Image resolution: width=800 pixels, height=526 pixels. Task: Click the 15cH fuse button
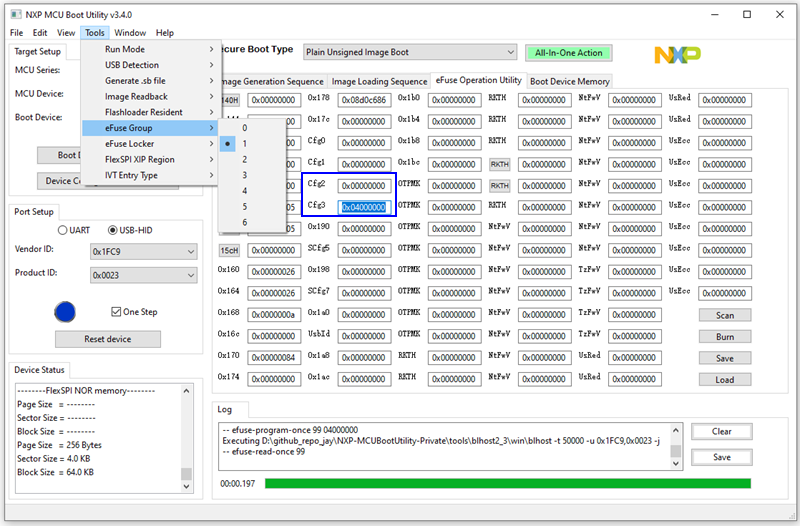click(229, 251)
